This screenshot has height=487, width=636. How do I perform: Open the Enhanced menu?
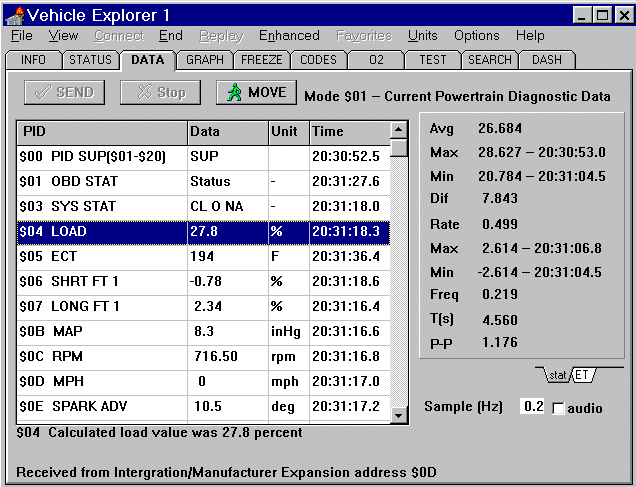(x=289, y=35)
